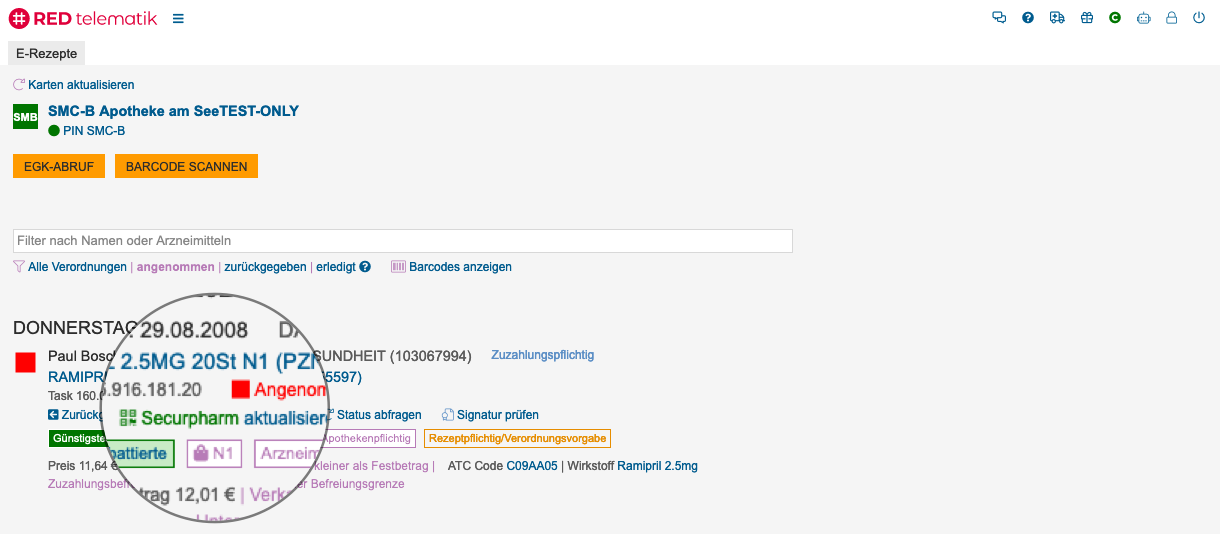Click the red status square beside Paul
The height and width of the screenshot is (534, 1220).
pos(26,362)
